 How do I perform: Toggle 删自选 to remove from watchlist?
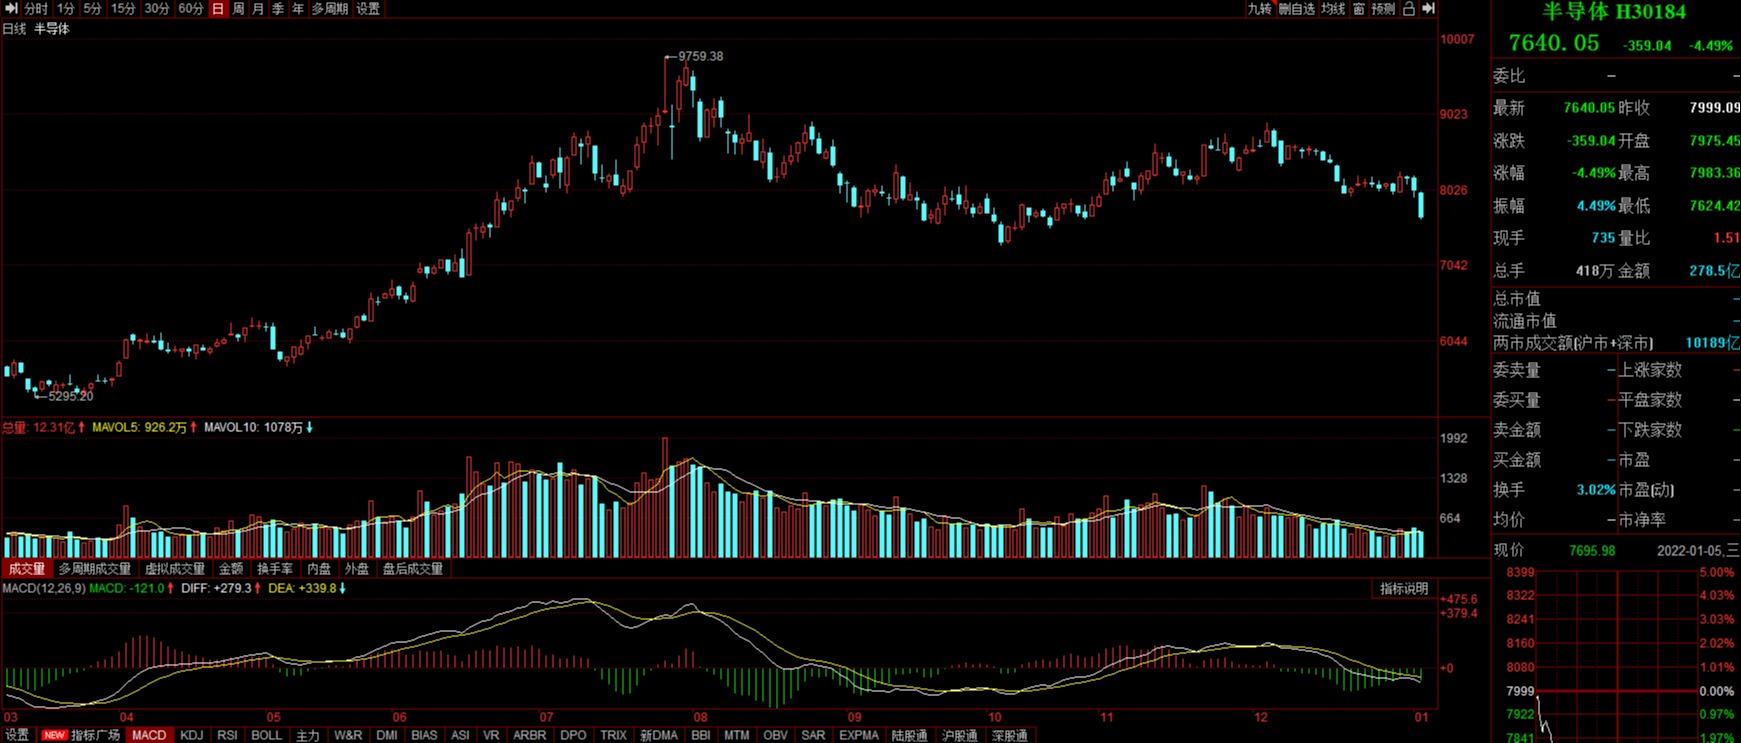pyautogui.click(x=1297, y=8)
